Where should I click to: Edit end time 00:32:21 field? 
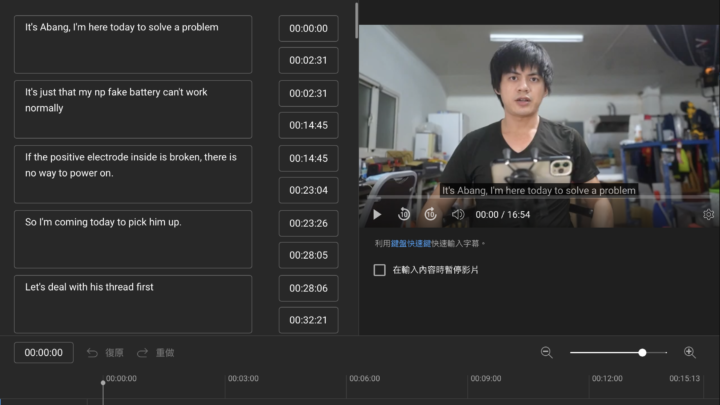click(308, 319)
